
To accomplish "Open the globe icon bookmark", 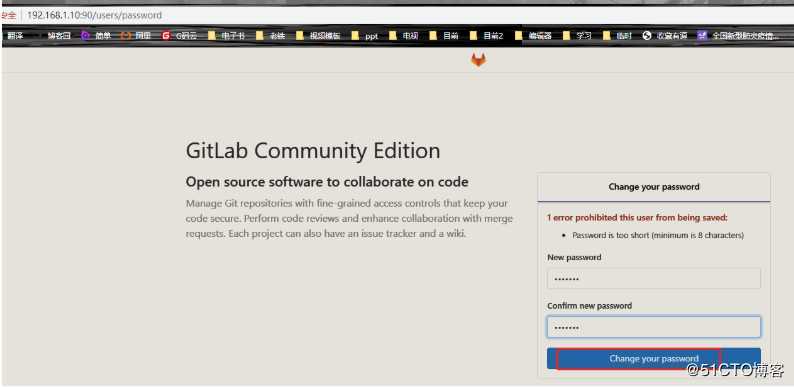I will tap(665, 36).
